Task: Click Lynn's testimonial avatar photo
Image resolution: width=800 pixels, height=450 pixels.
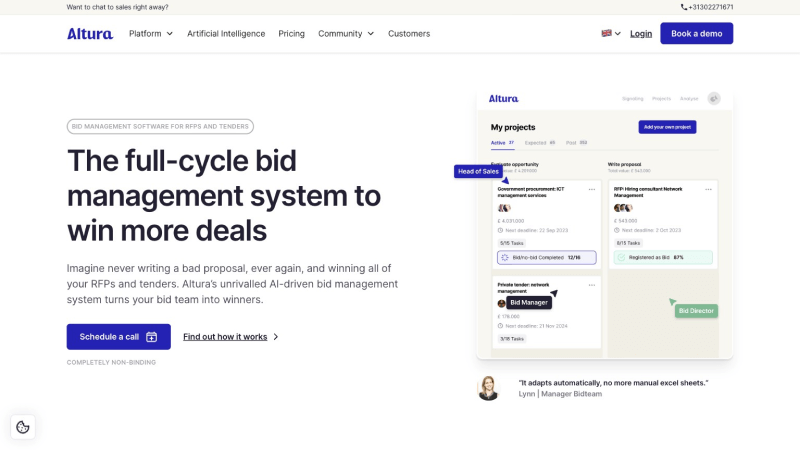Action: click(x=488, y=388)
